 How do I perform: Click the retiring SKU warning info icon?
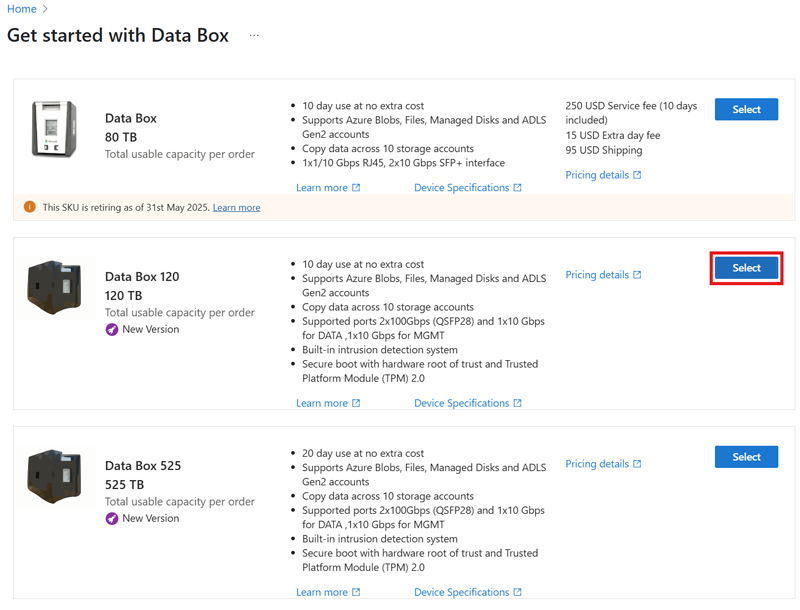(29, 207)
